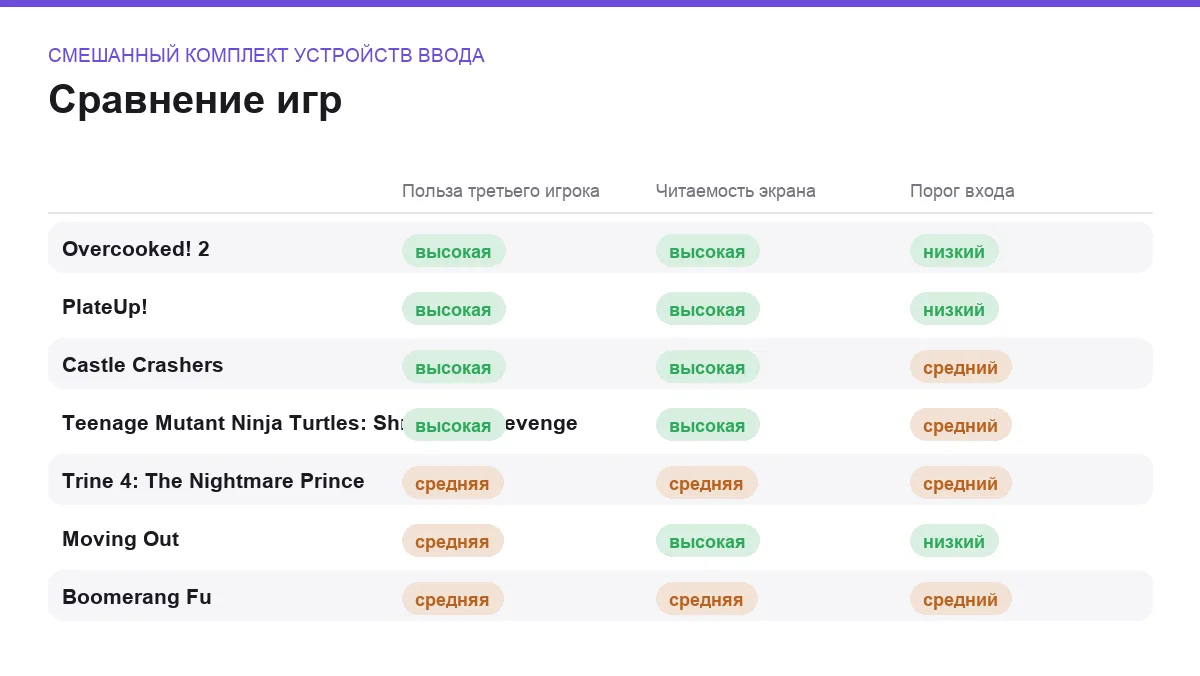Click the game name "PlateUp!"
The image size is (1200, 676).
pos(105,307)
